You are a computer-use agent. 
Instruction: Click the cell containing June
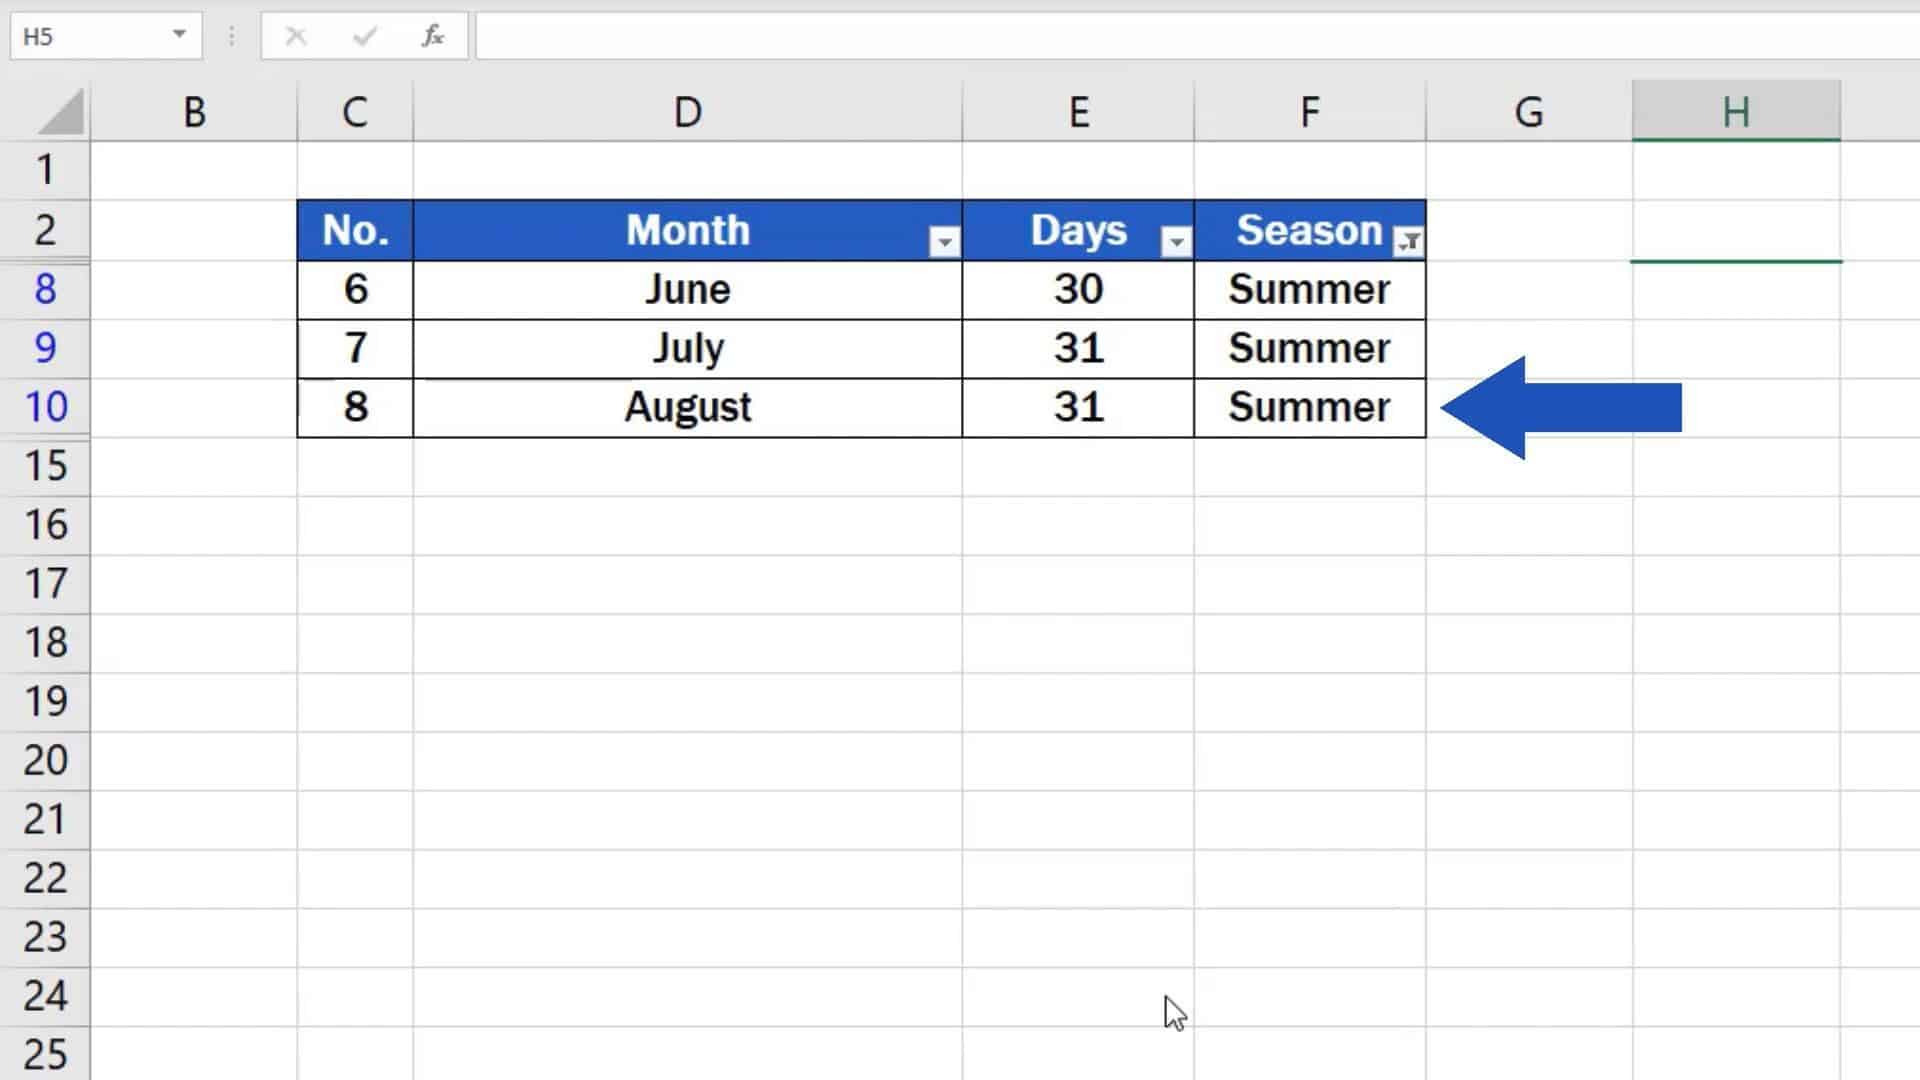687,289
